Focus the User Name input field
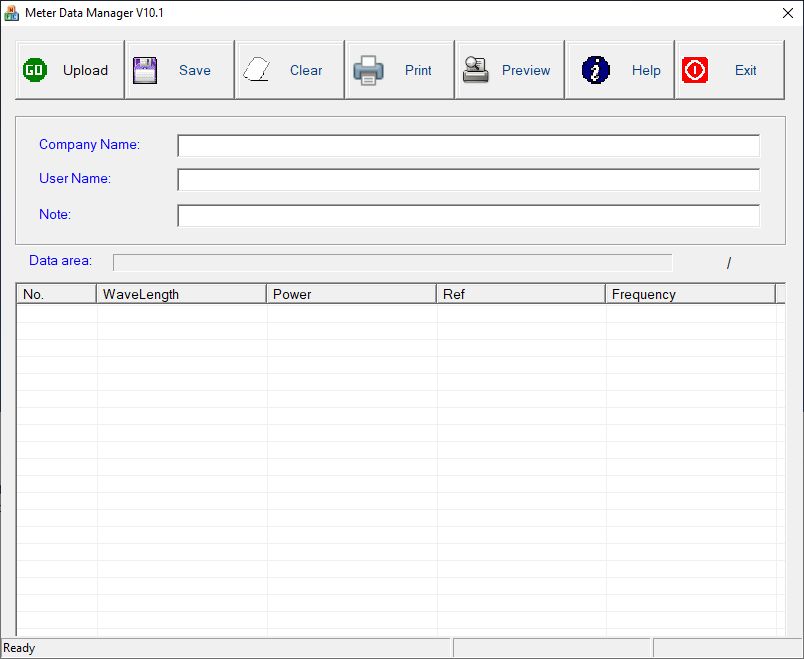The image size is (804, 659). click(468, 180)
